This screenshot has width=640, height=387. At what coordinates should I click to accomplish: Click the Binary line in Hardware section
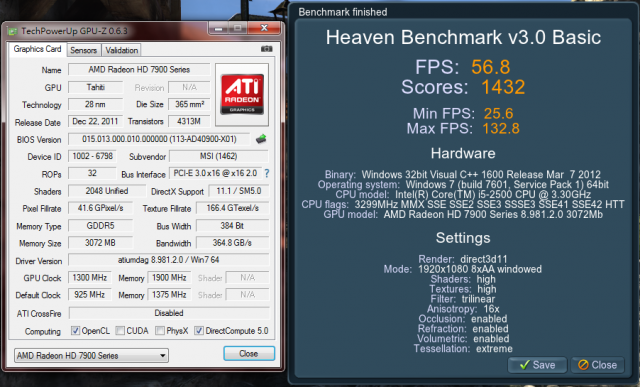tap(463, 175)
